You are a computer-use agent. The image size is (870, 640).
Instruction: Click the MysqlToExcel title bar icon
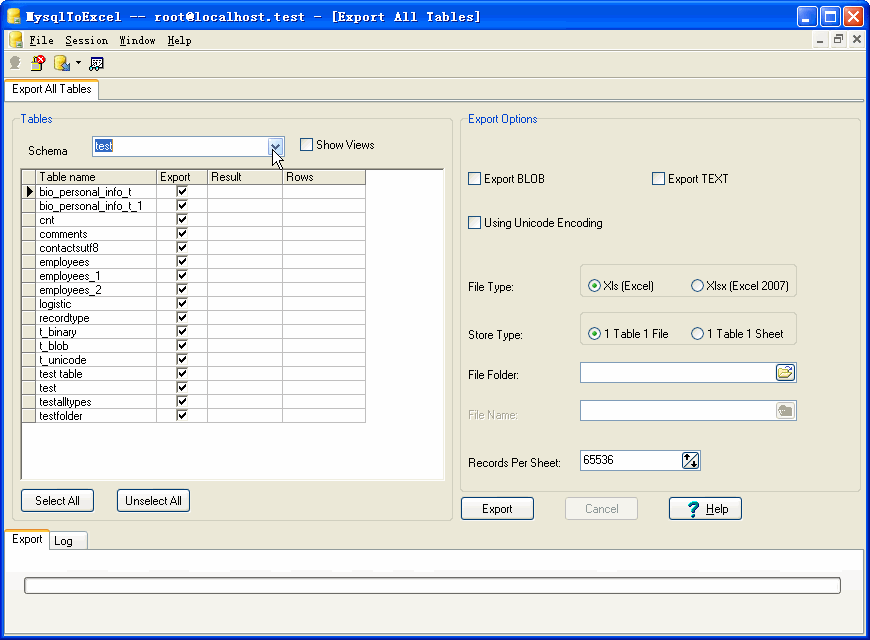coord(14,16)
